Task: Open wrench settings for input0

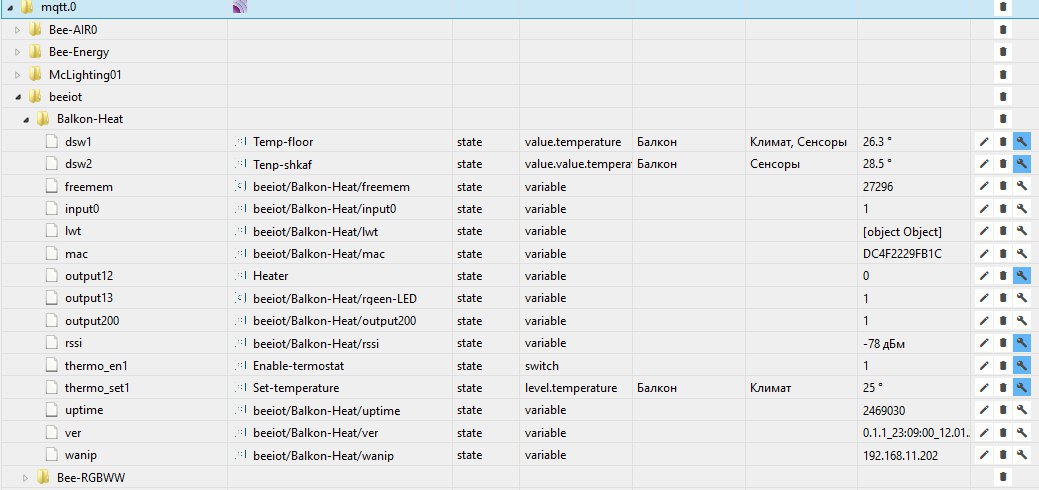Action: coord(1022,209)
